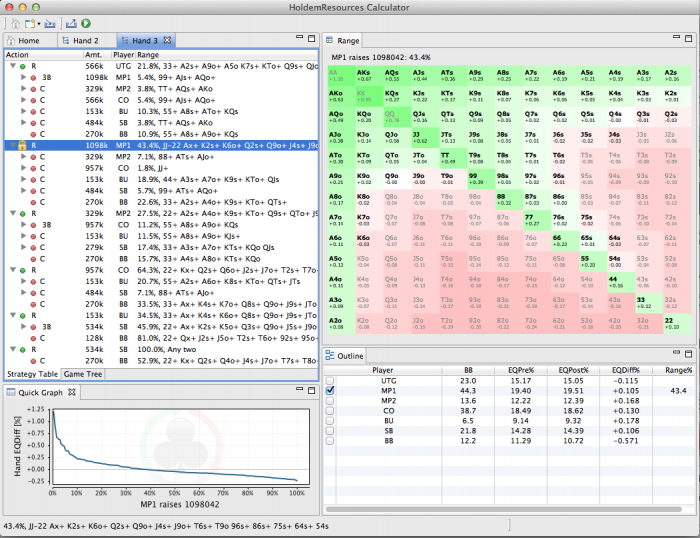Image resolution: width=700 pixels, height=538 pixels.
Task: Click the green Run calculation icon
Action: point(86,23)
